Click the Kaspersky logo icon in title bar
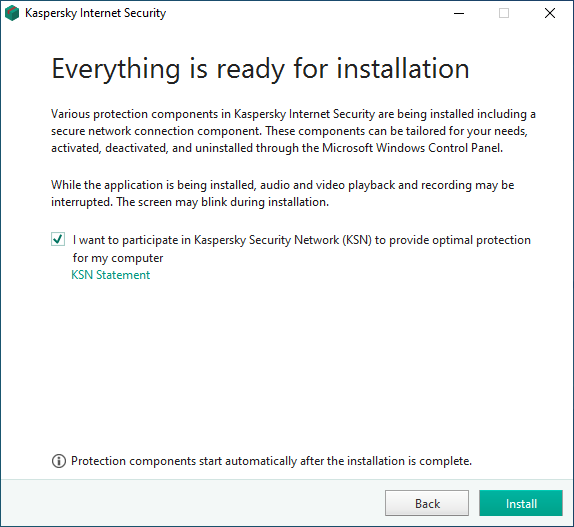Viewport: 574px width, 527px height. [12, 13]
